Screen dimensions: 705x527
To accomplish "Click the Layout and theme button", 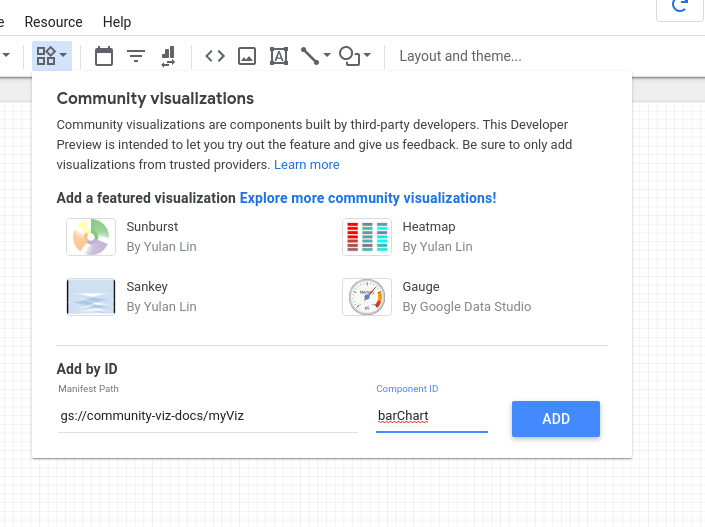I will (460, 56).
